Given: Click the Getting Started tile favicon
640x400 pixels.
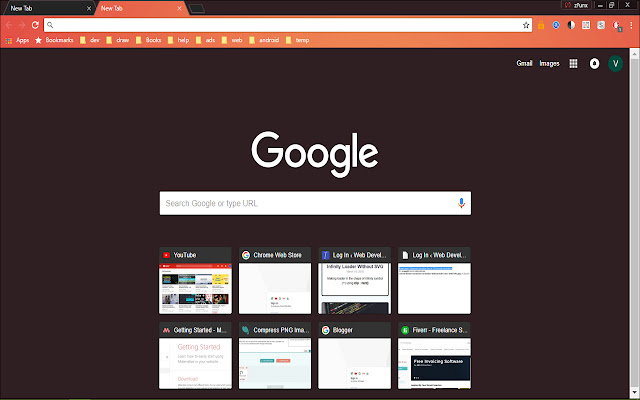Looking at the screenshot, I should (x=166, y=330).
